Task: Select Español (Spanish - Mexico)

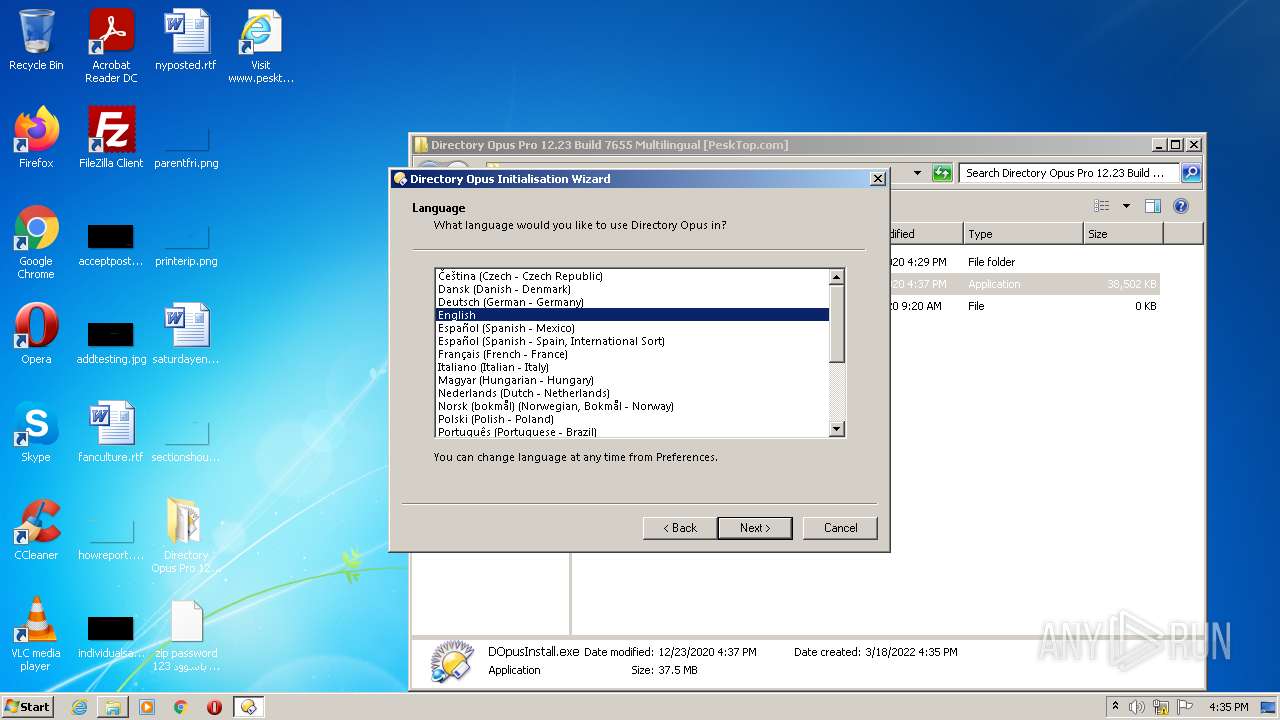Action: click(x=632, y=328)
